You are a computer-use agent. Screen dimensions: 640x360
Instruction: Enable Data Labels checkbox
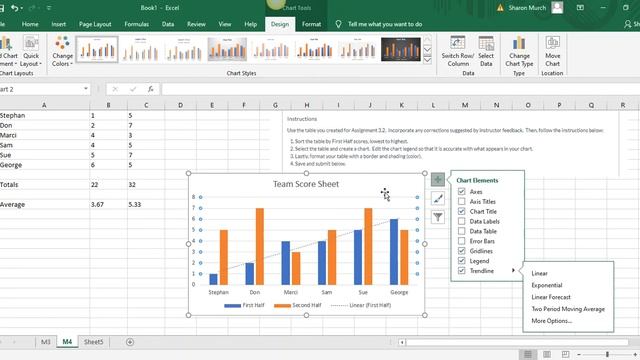click(461, 221)
